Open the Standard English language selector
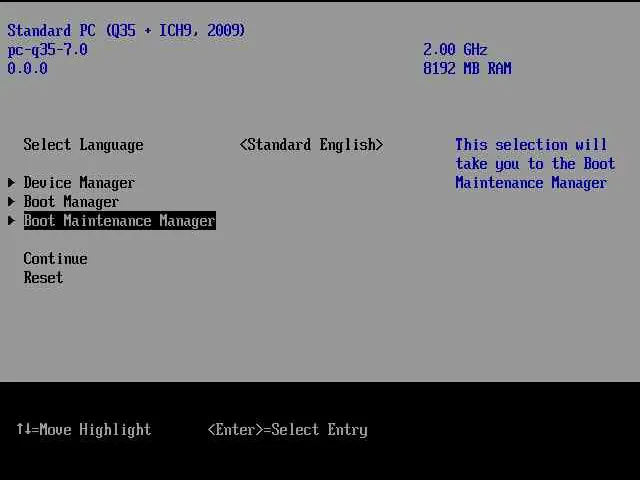The width and height of the screenshot is (640, 480). tap(311, 145)
